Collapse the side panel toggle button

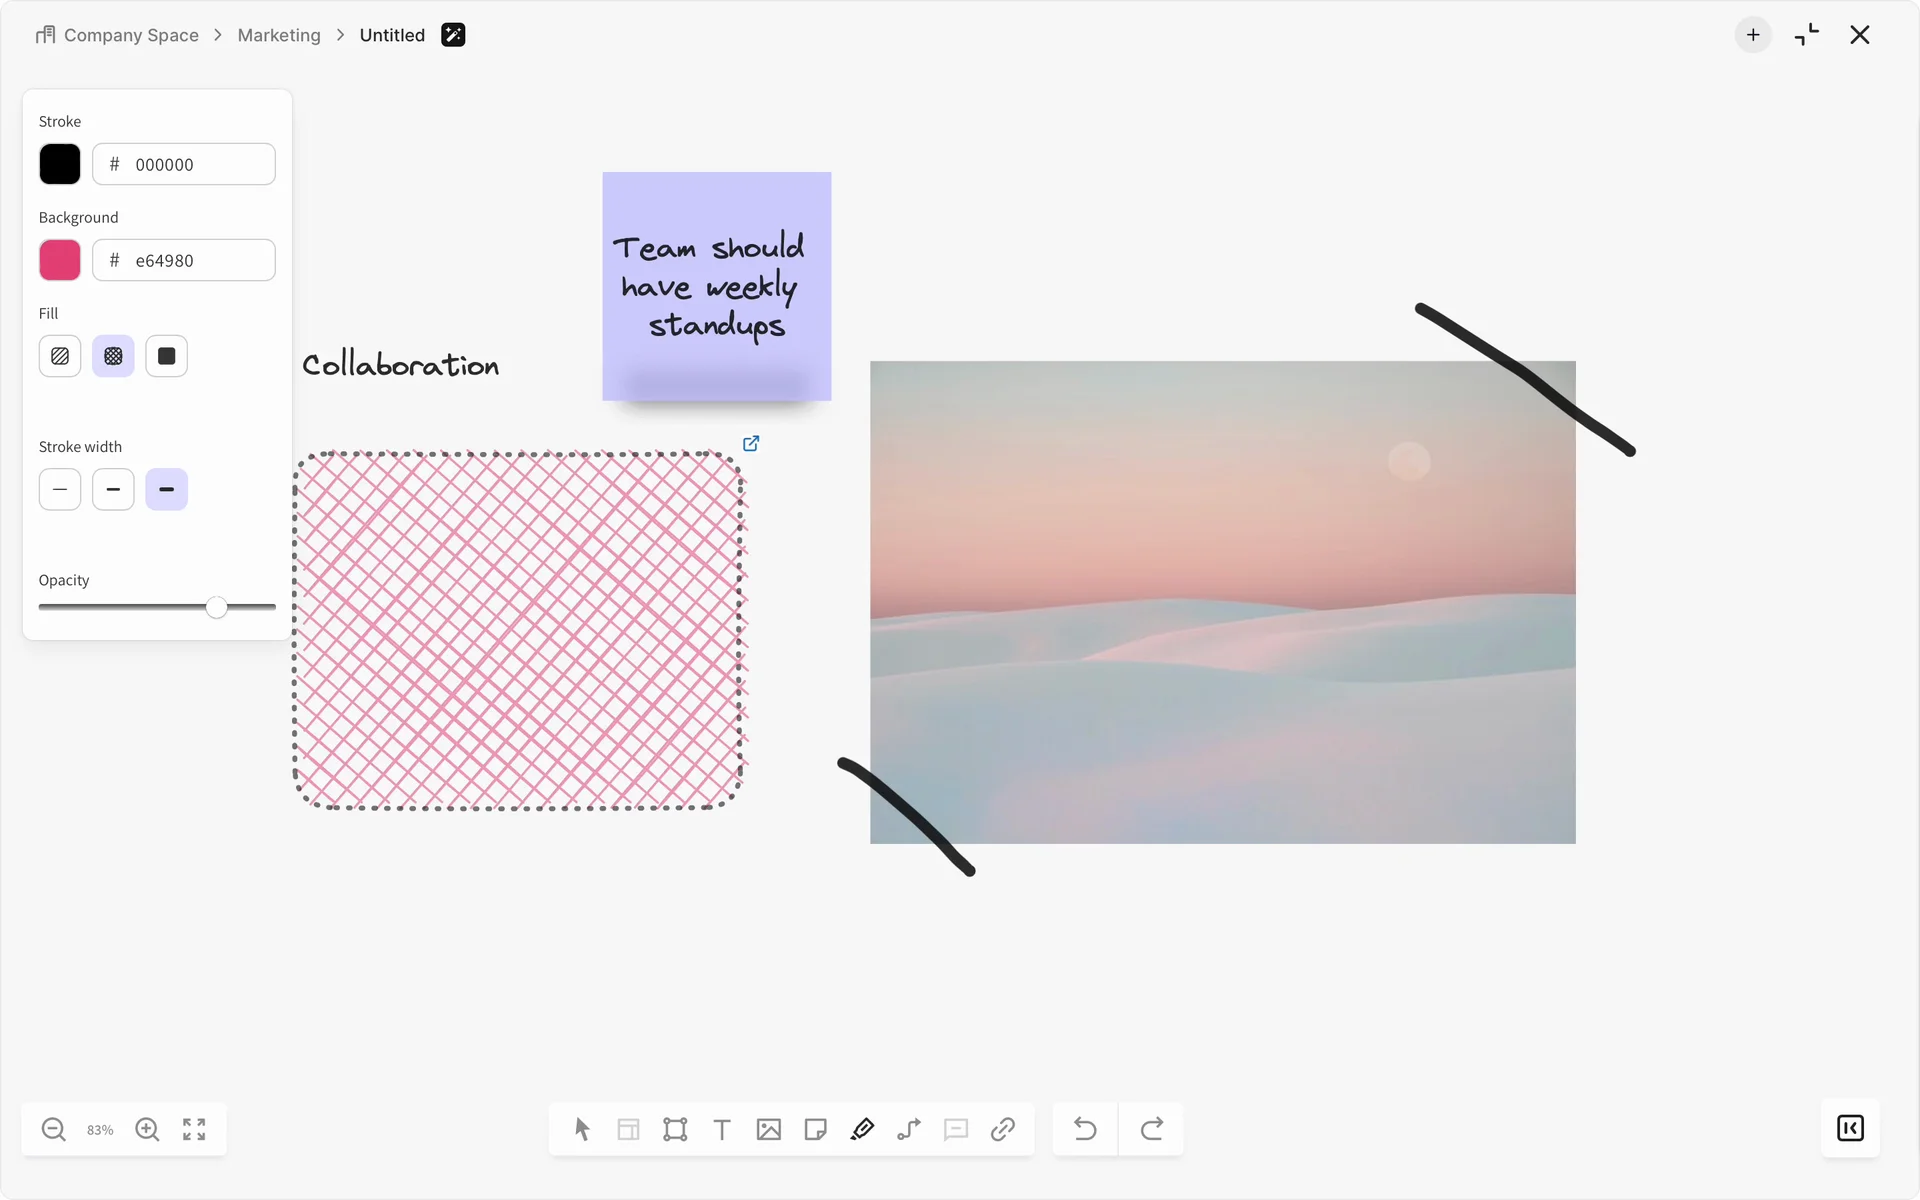click(1850, 1128)
